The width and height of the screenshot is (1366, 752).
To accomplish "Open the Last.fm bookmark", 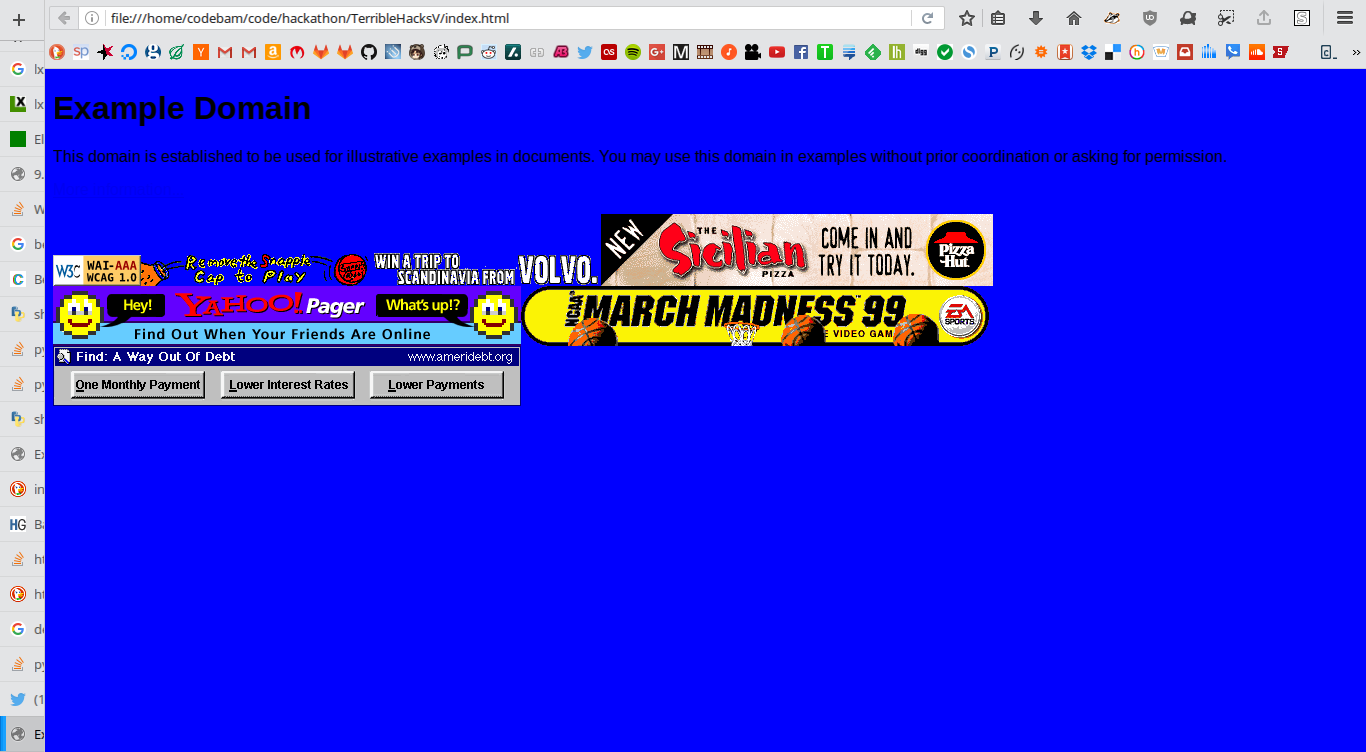I will (x=609, y=52).
